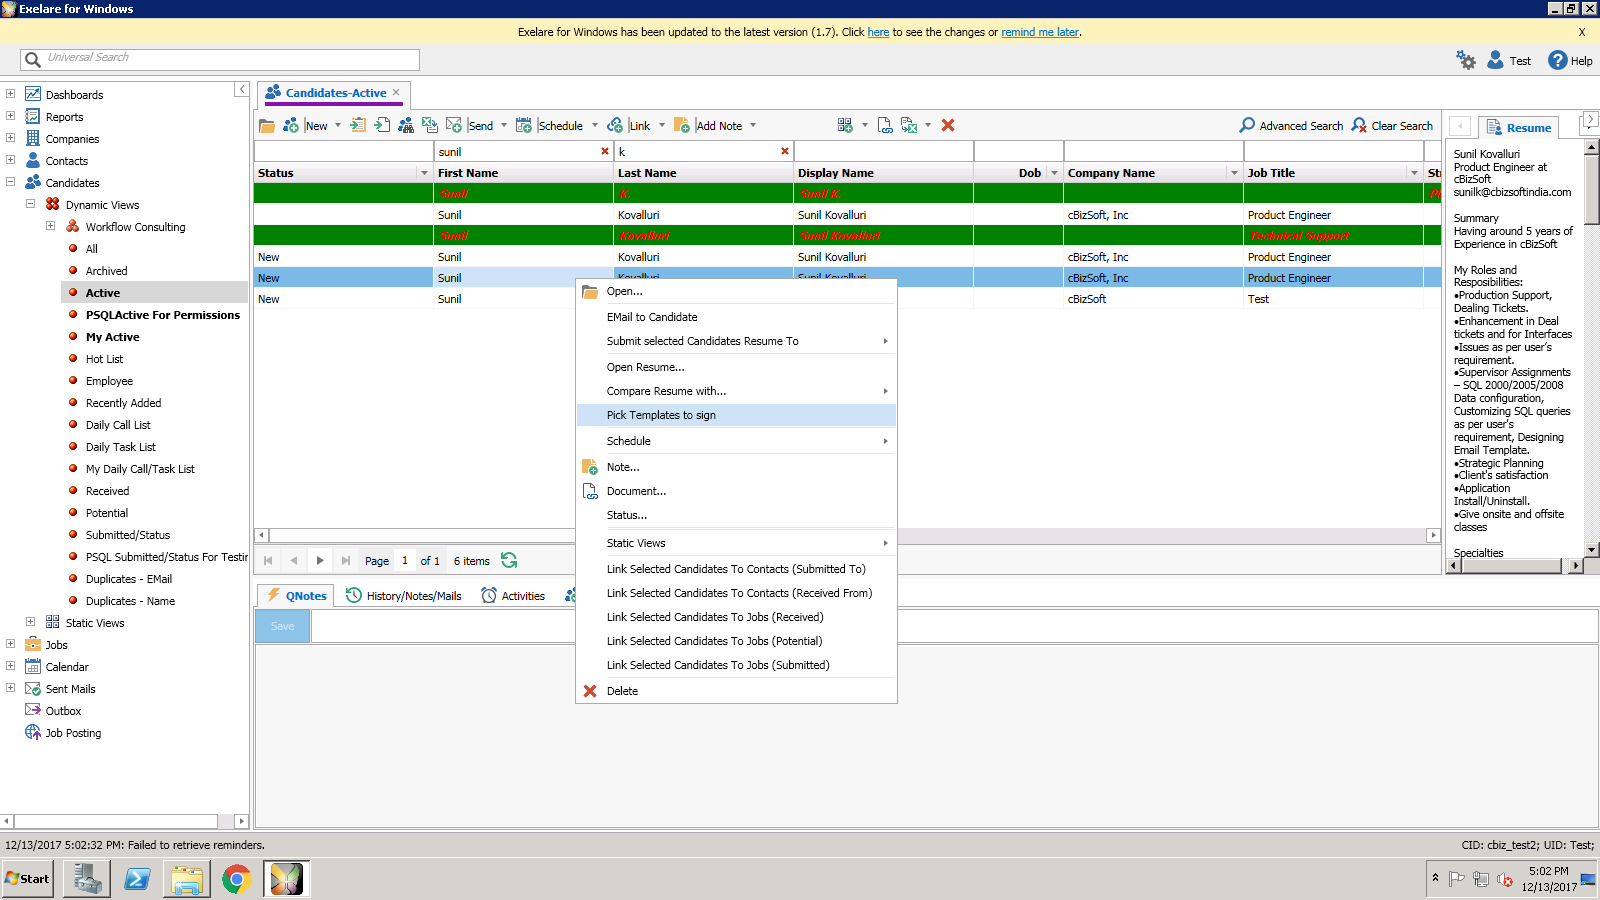Open Google Chrome from the taskbar
The width and height of the screenshot is (1600, 900).
[236, 879]
